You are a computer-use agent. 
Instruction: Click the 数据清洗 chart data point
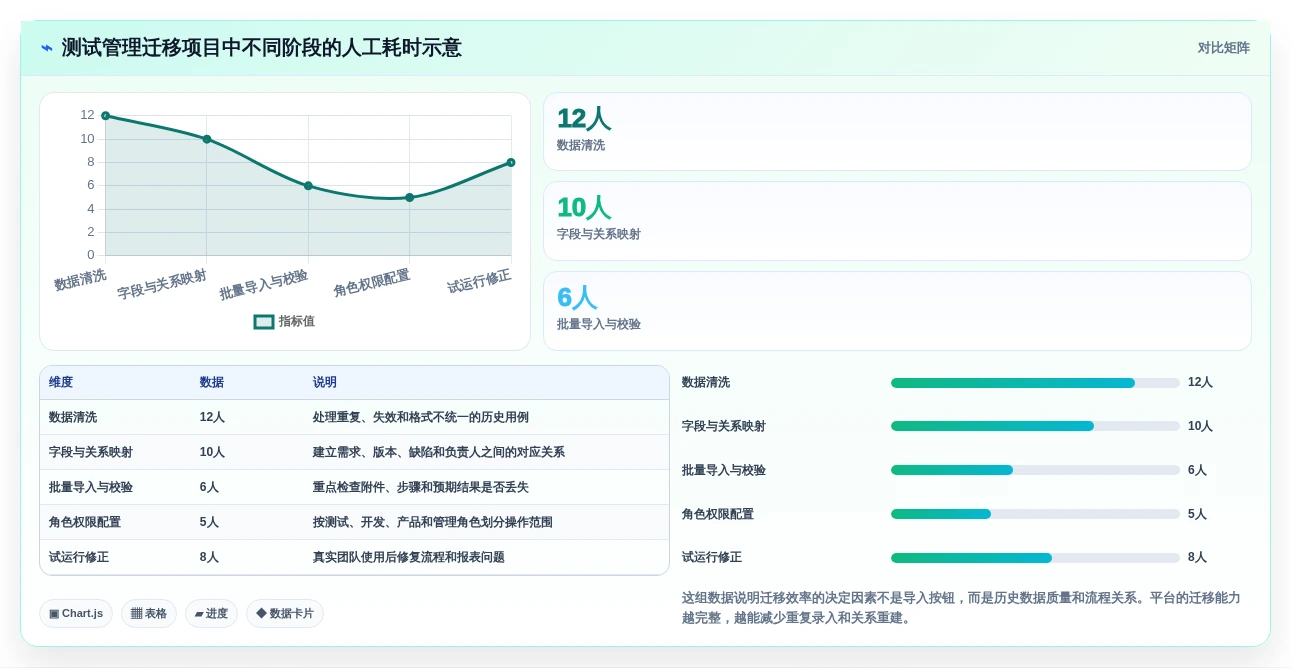pyautogui.click(x=105, y=116)
